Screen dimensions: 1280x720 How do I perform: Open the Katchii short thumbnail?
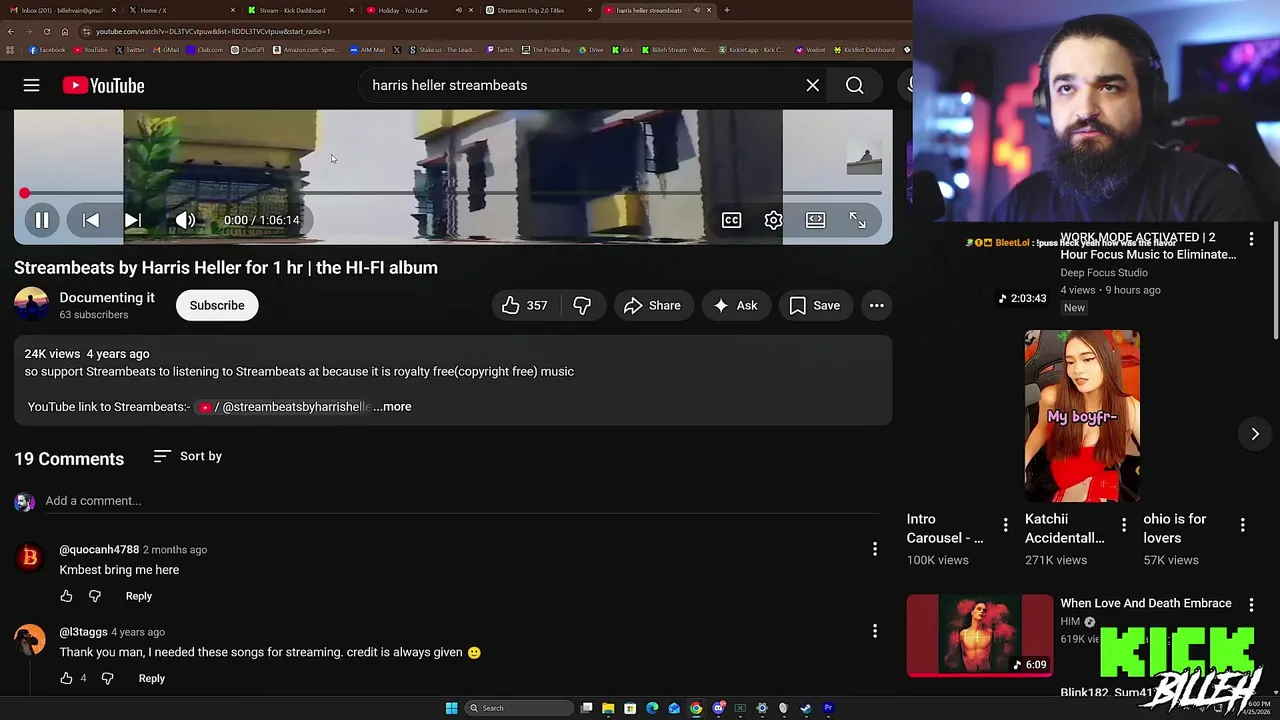(x=1082, y=415)
